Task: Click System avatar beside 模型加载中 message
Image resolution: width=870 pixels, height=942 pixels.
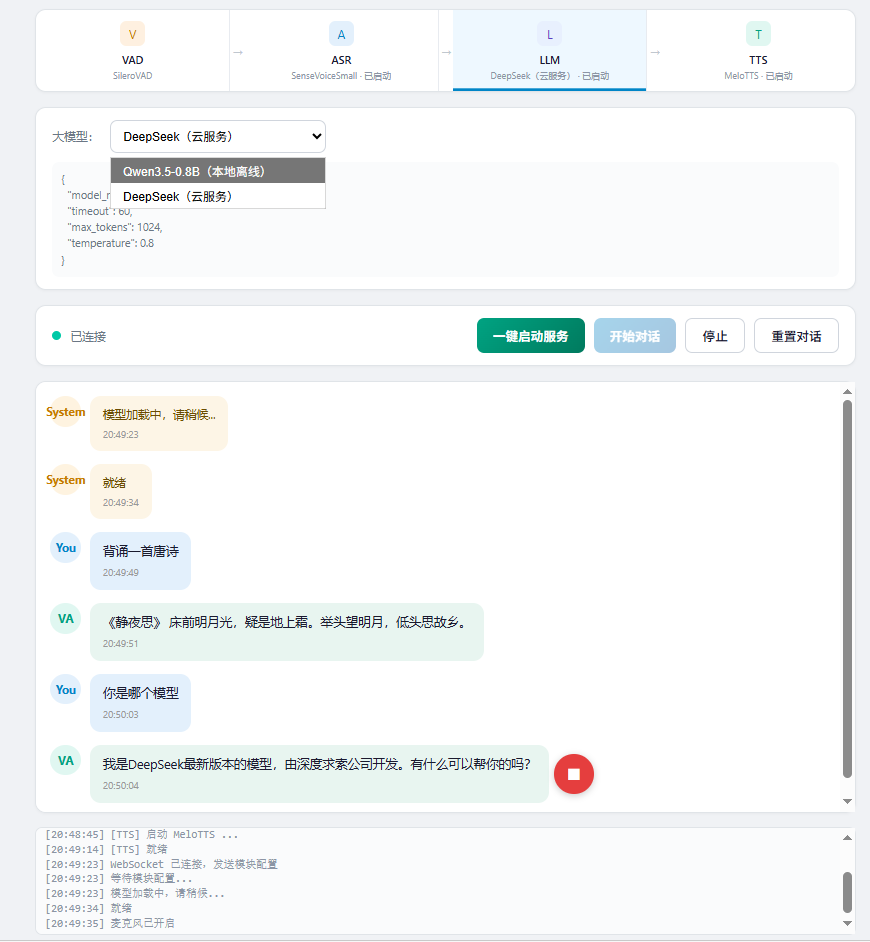Action: (x=65, y=412)
